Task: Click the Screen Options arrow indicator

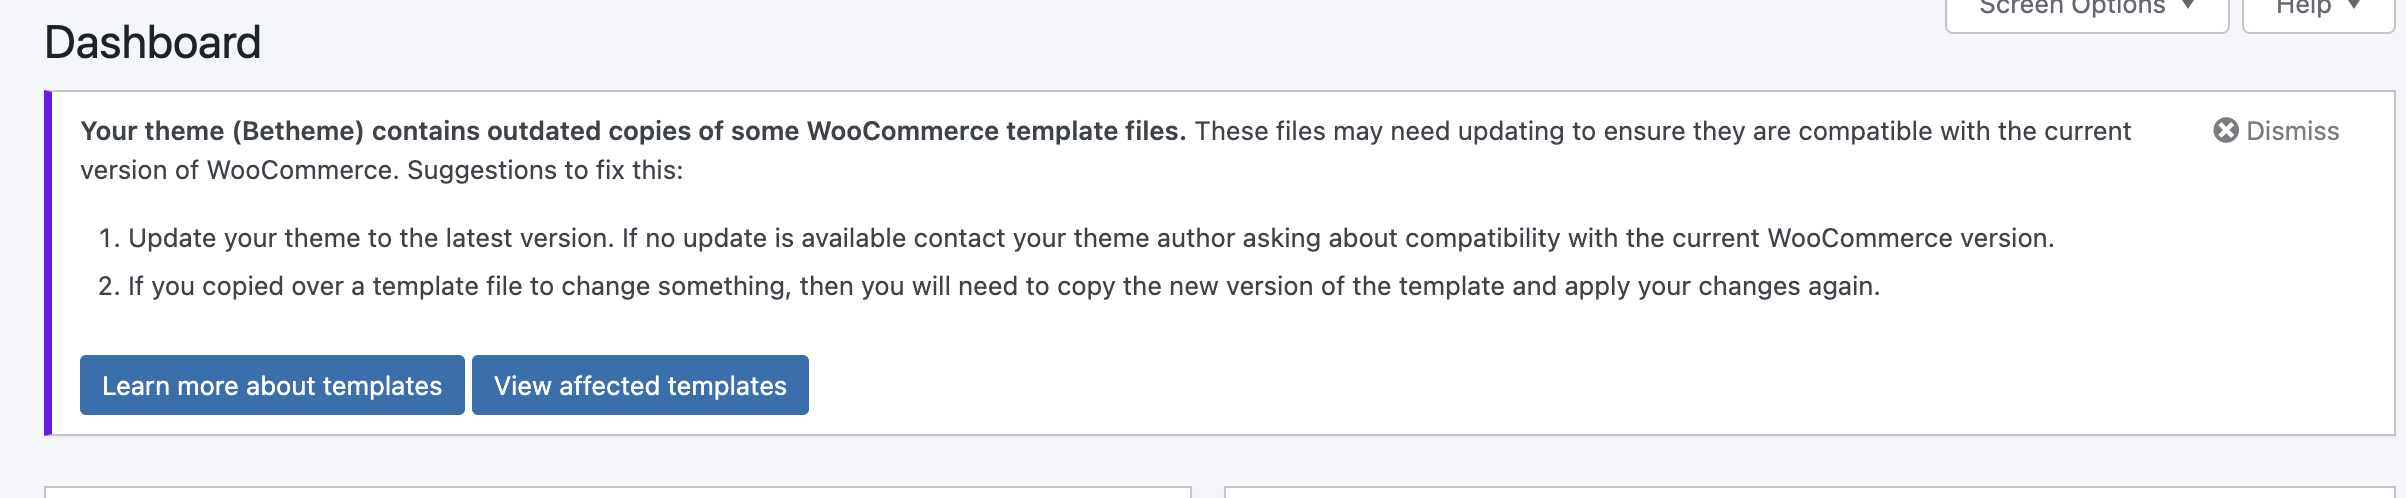Action: click(2189, 6)
